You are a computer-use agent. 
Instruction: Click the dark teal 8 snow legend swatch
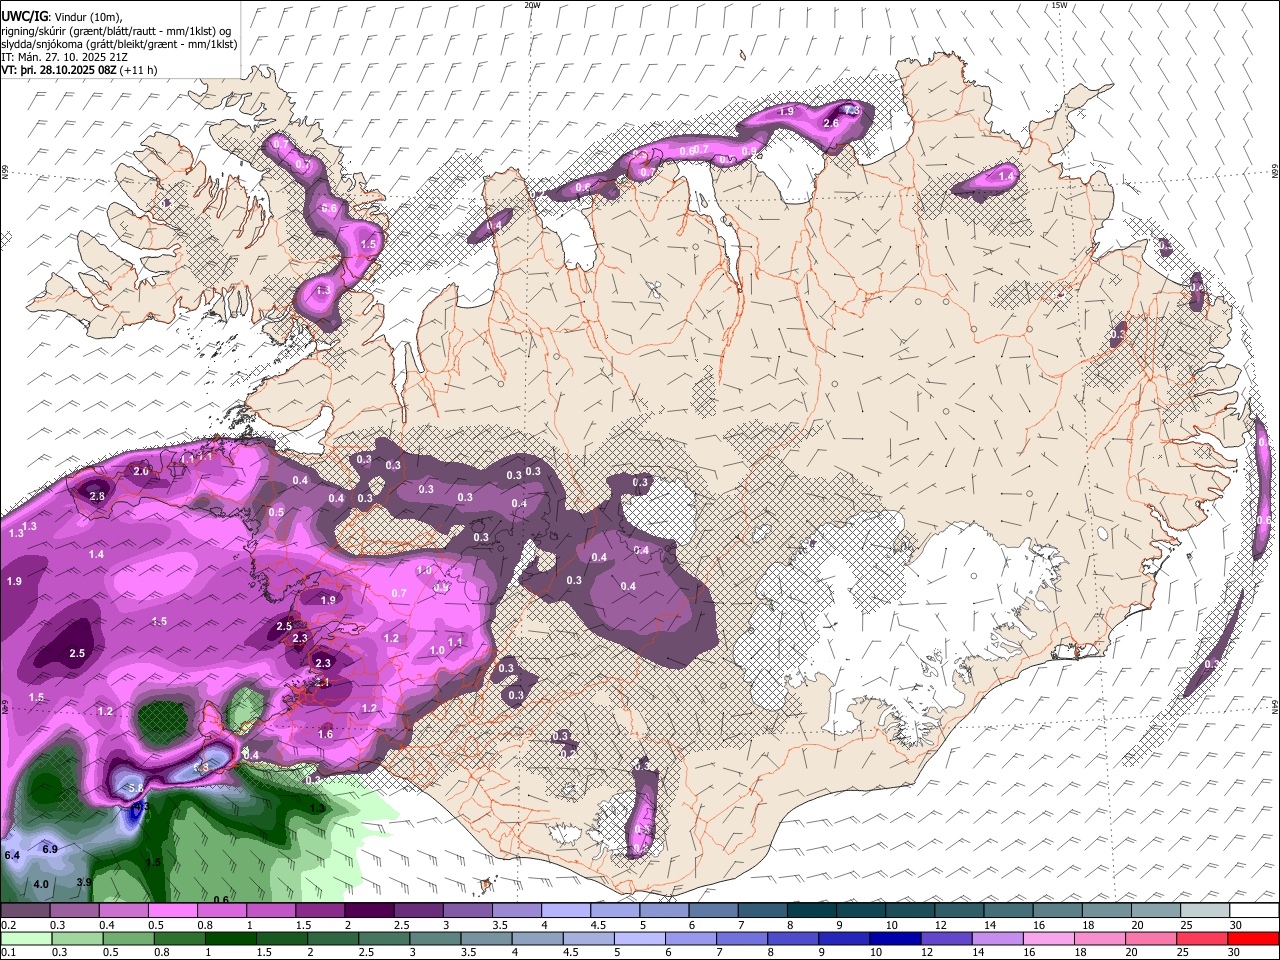pyautogui.click(x=812, y=911)
